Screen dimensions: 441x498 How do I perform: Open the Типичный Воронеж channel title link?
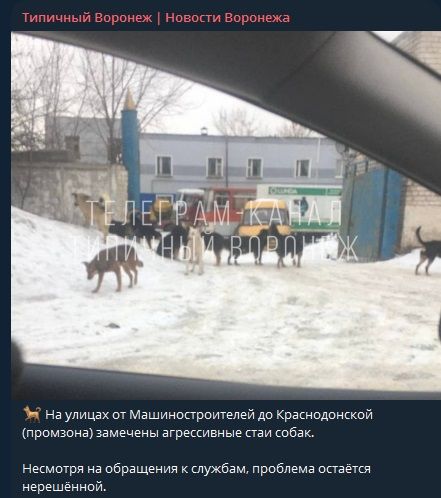156,18
